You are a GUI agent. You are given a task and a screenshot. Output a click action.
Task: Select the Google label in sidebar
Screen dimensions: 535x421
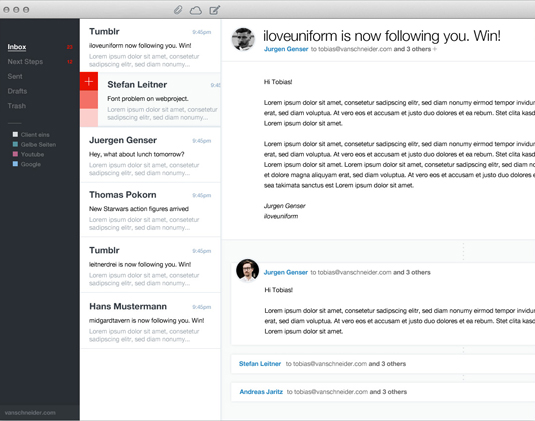pos(31,164)
